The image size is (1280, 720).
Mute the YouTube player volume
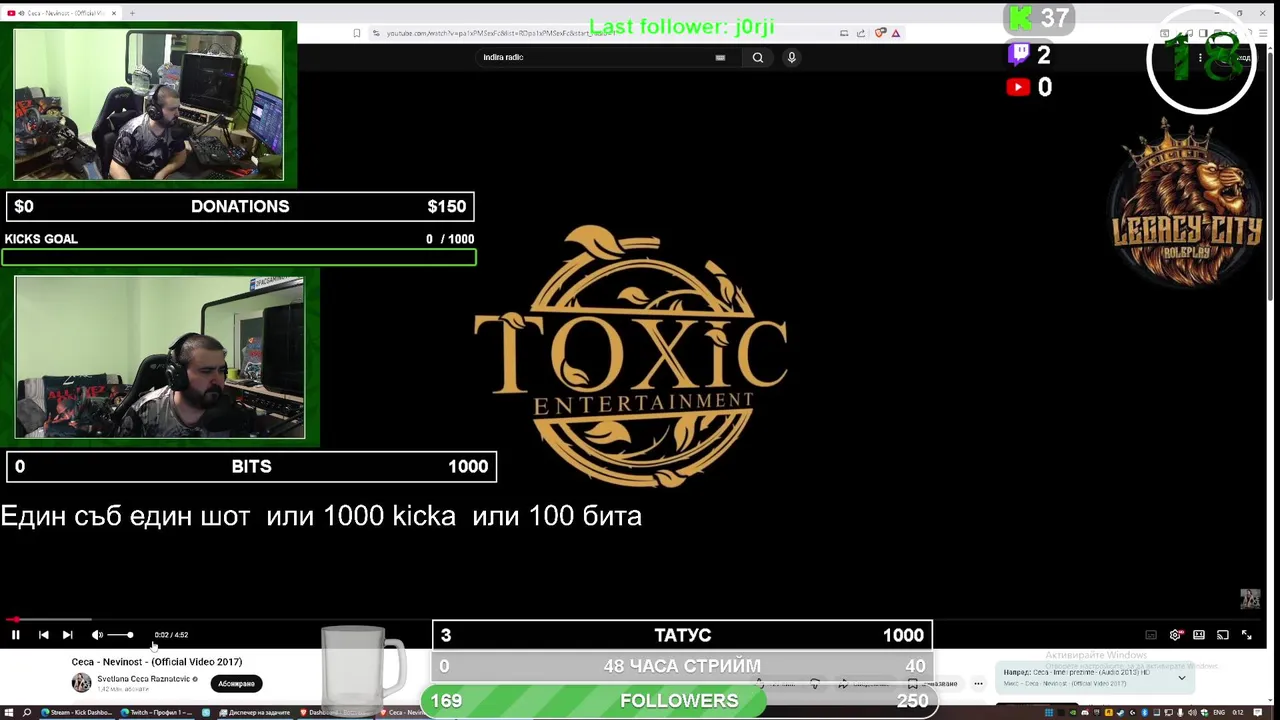97,635
